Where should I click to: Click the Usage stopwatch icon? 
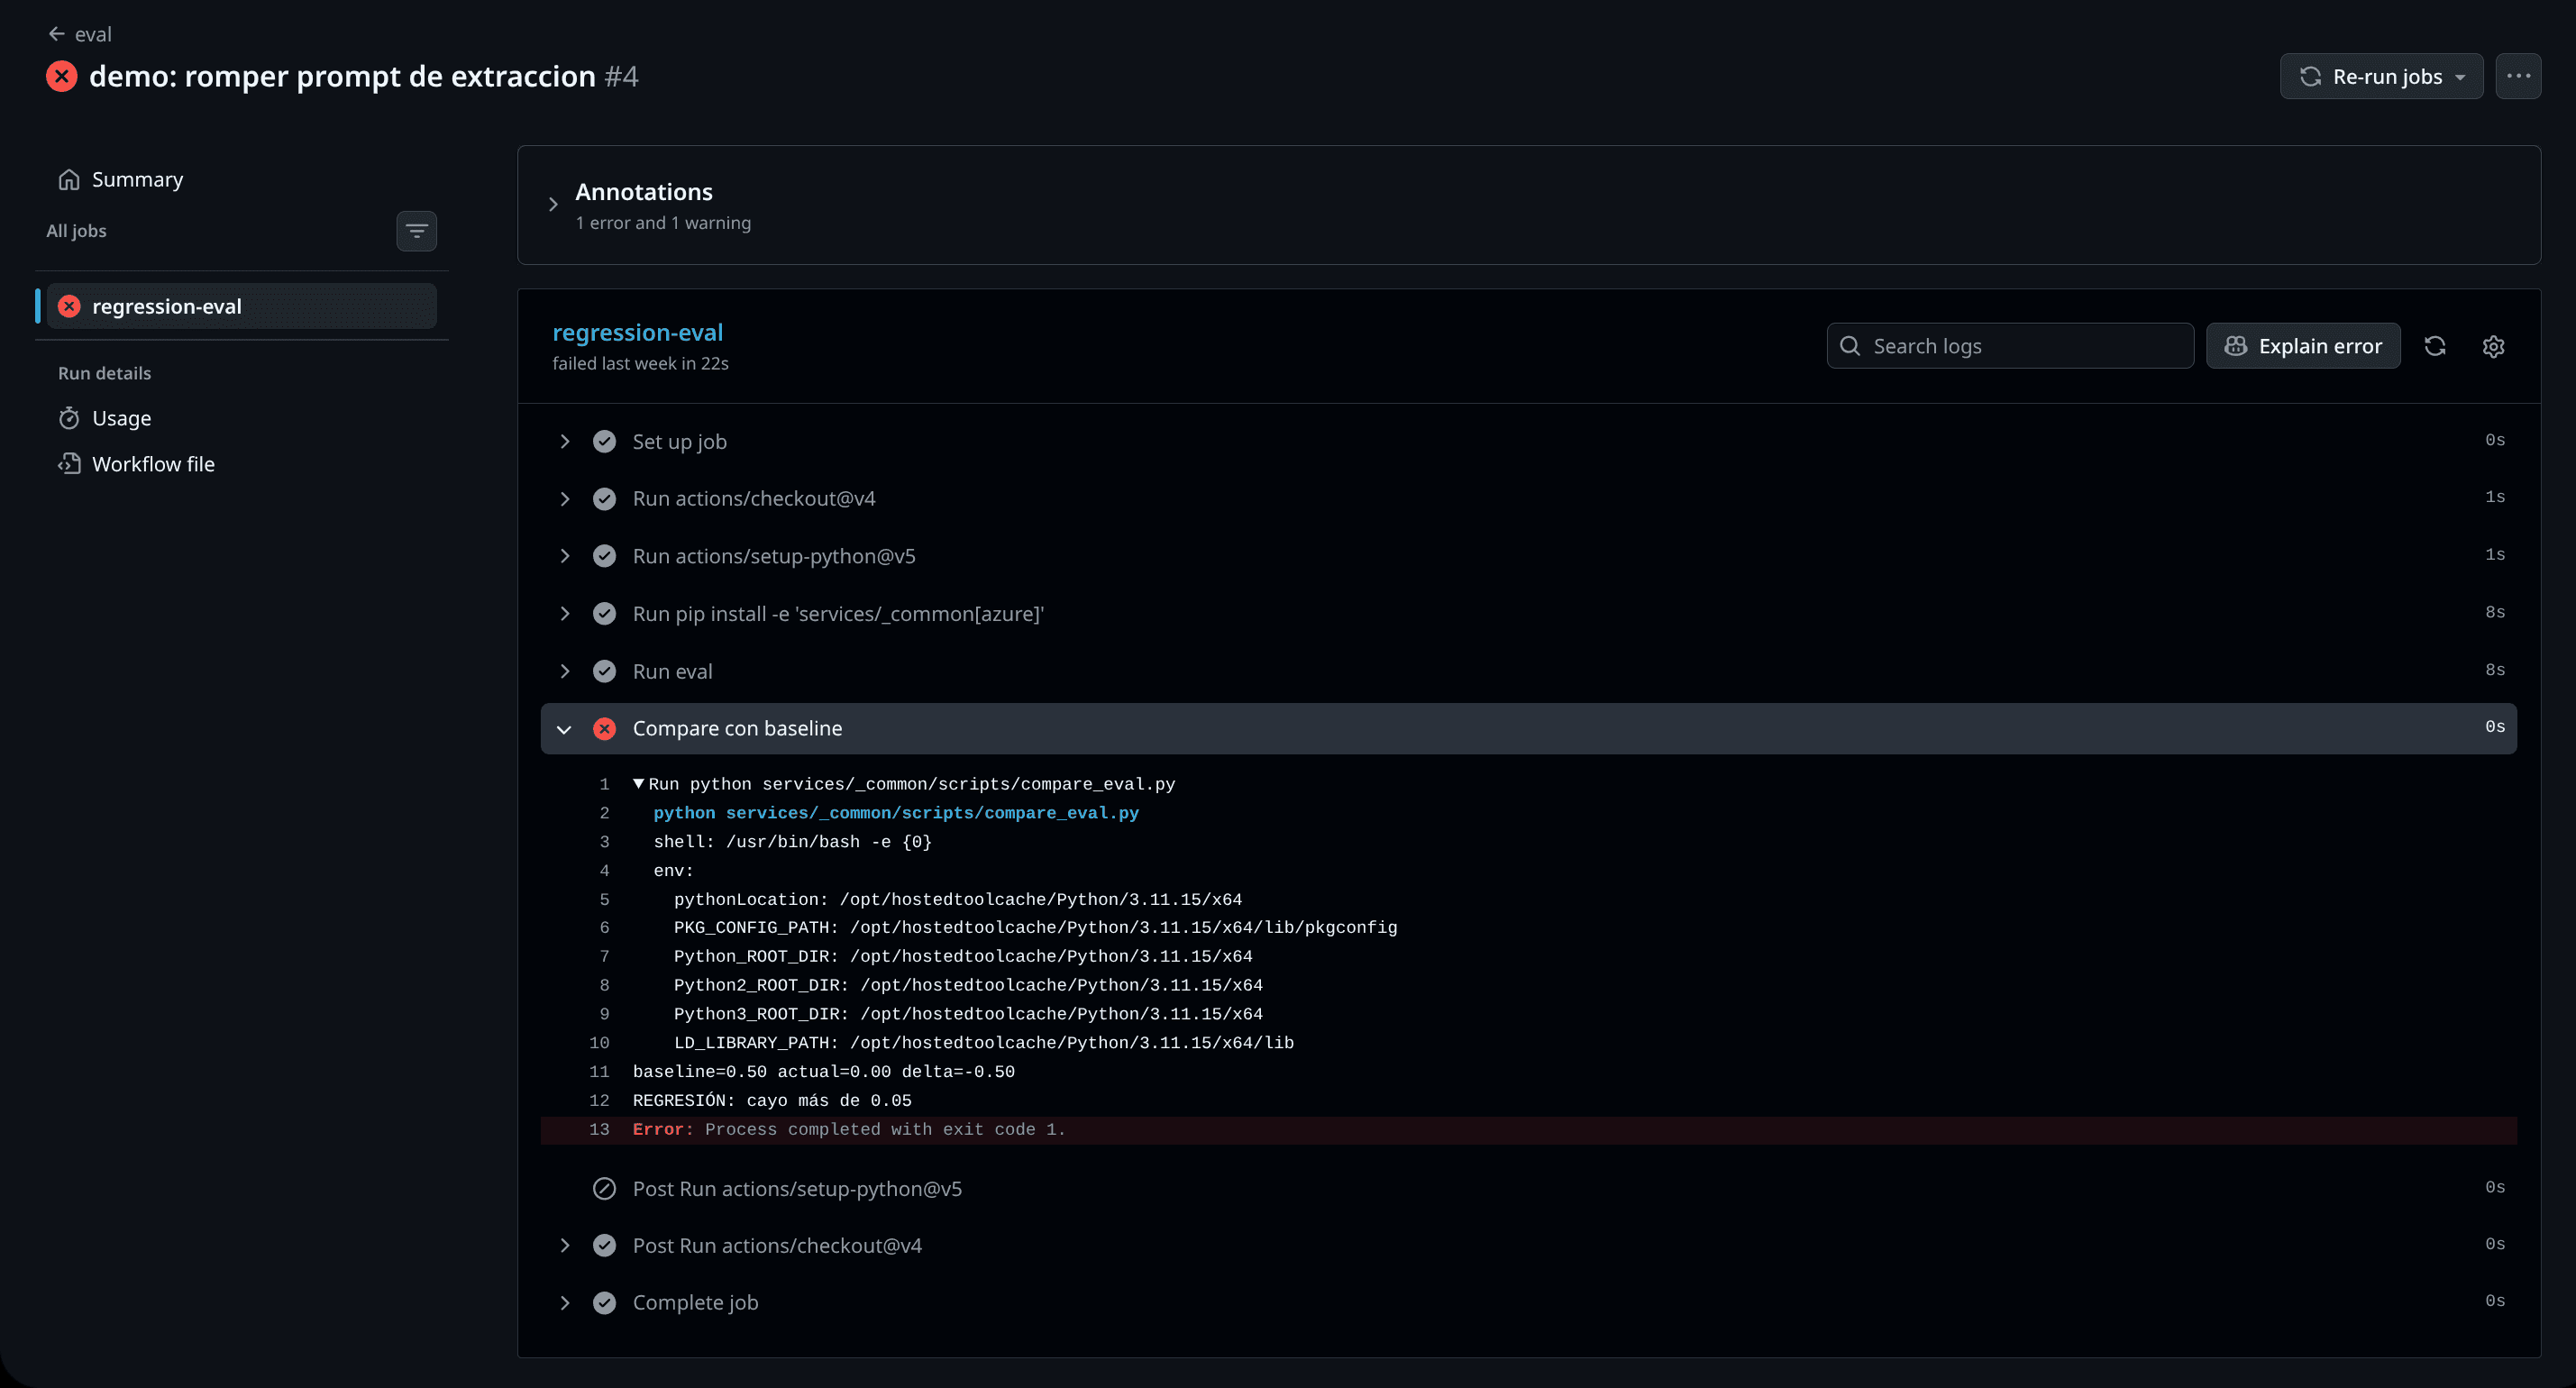69,418
